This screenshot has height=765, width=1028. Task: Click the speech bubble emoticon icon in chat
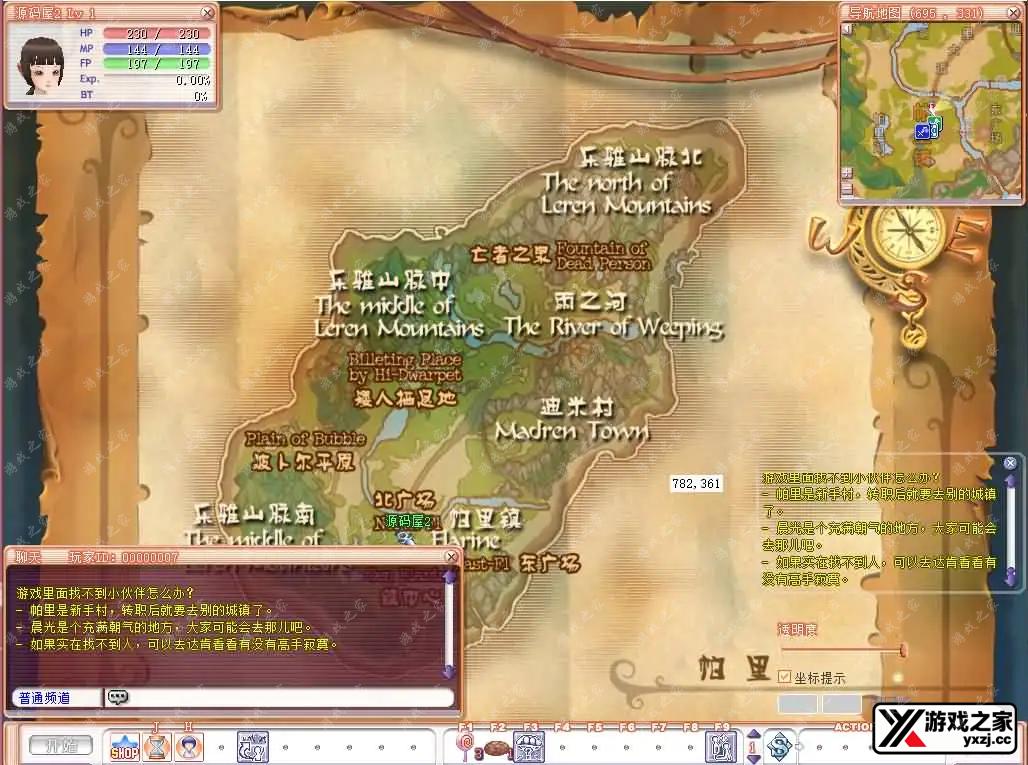tap(118, 697)
